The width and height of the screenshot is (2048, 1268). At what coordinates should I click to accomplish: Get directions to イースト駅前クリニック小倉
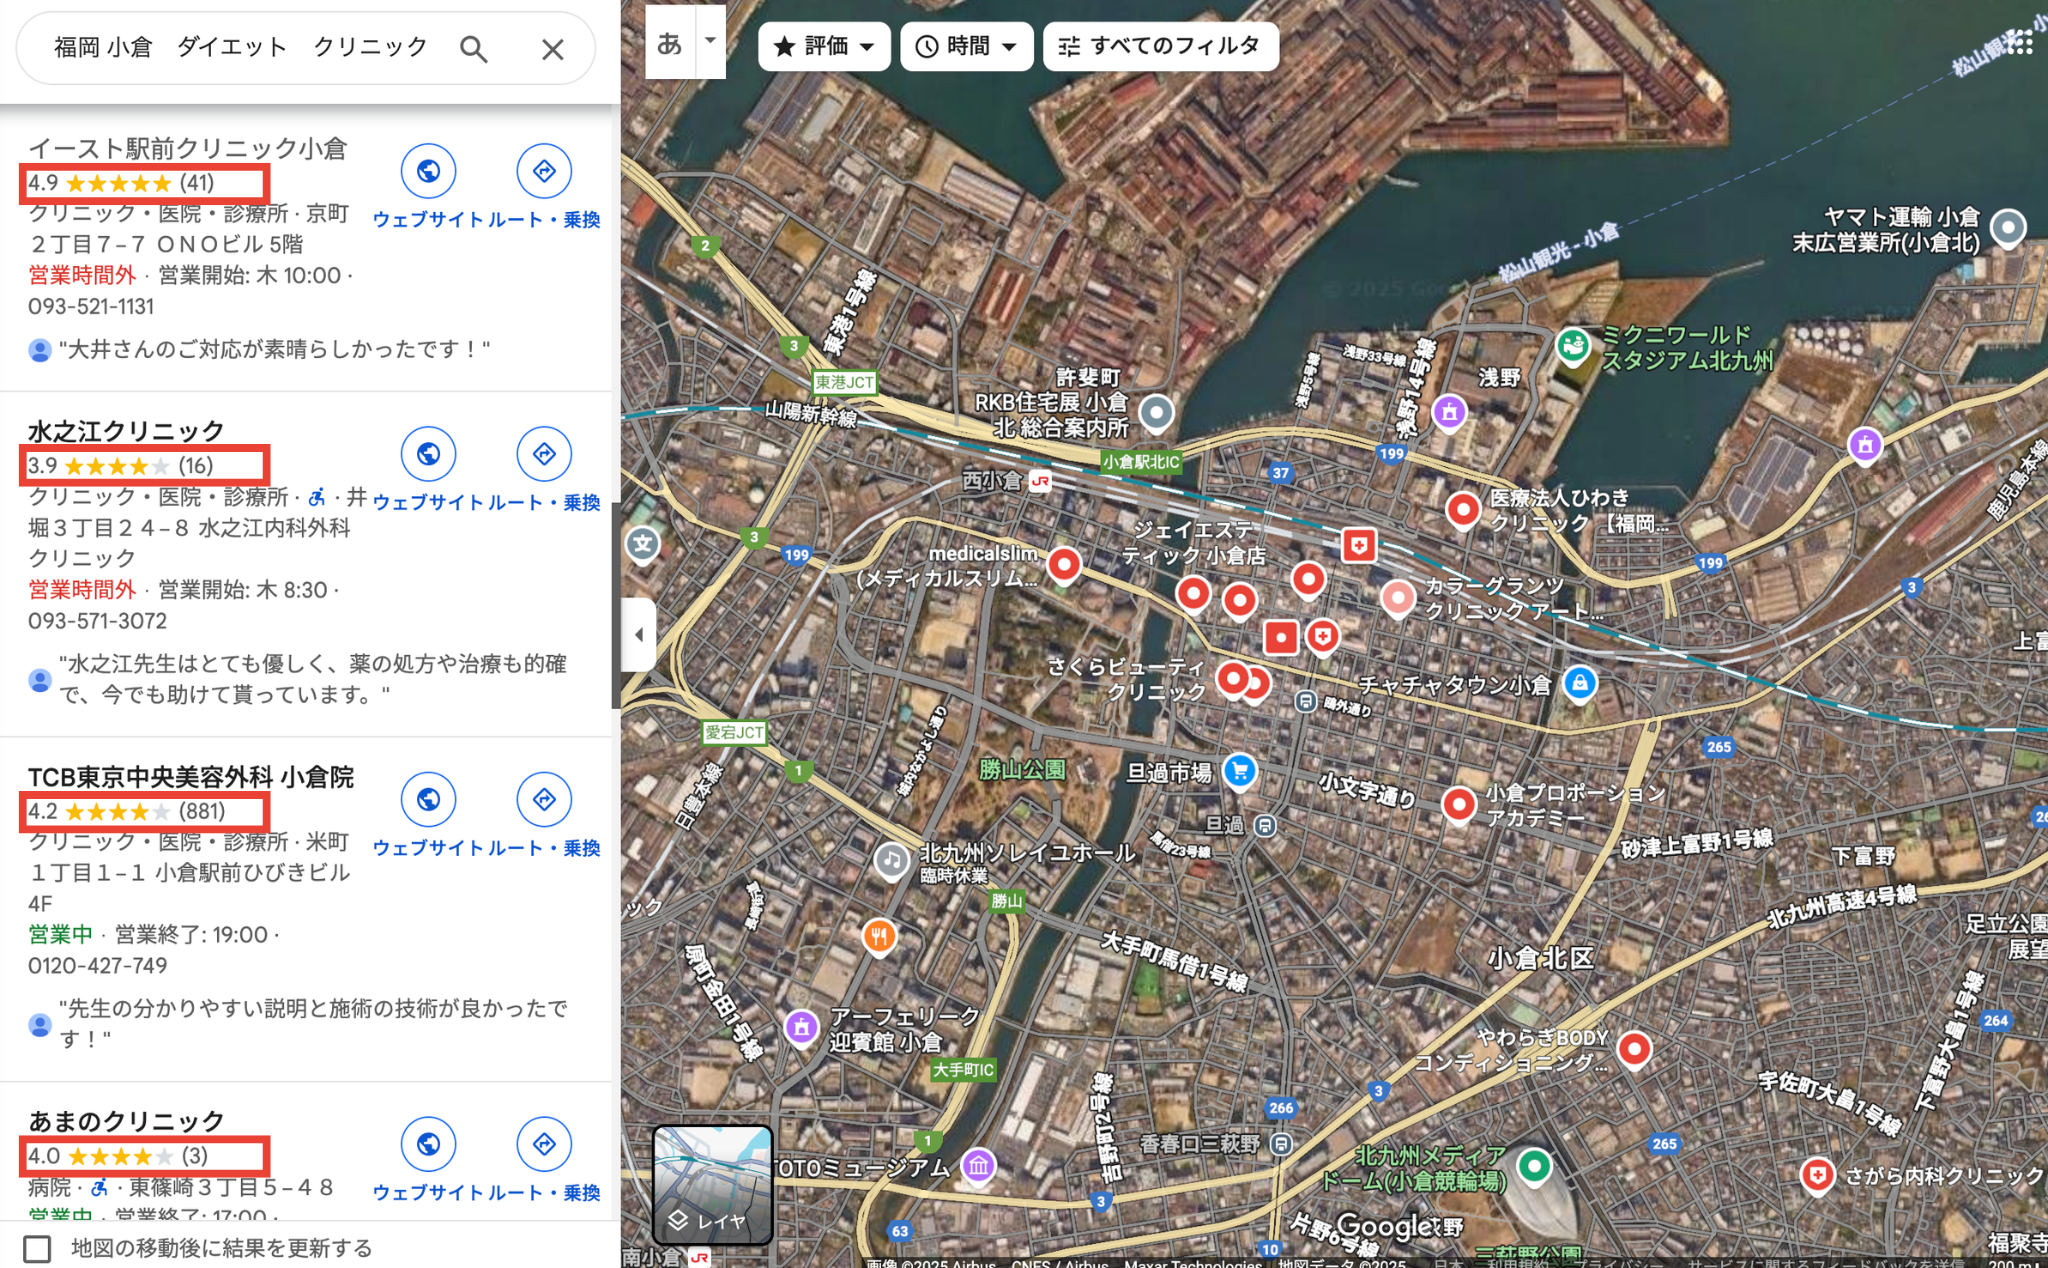544,171
